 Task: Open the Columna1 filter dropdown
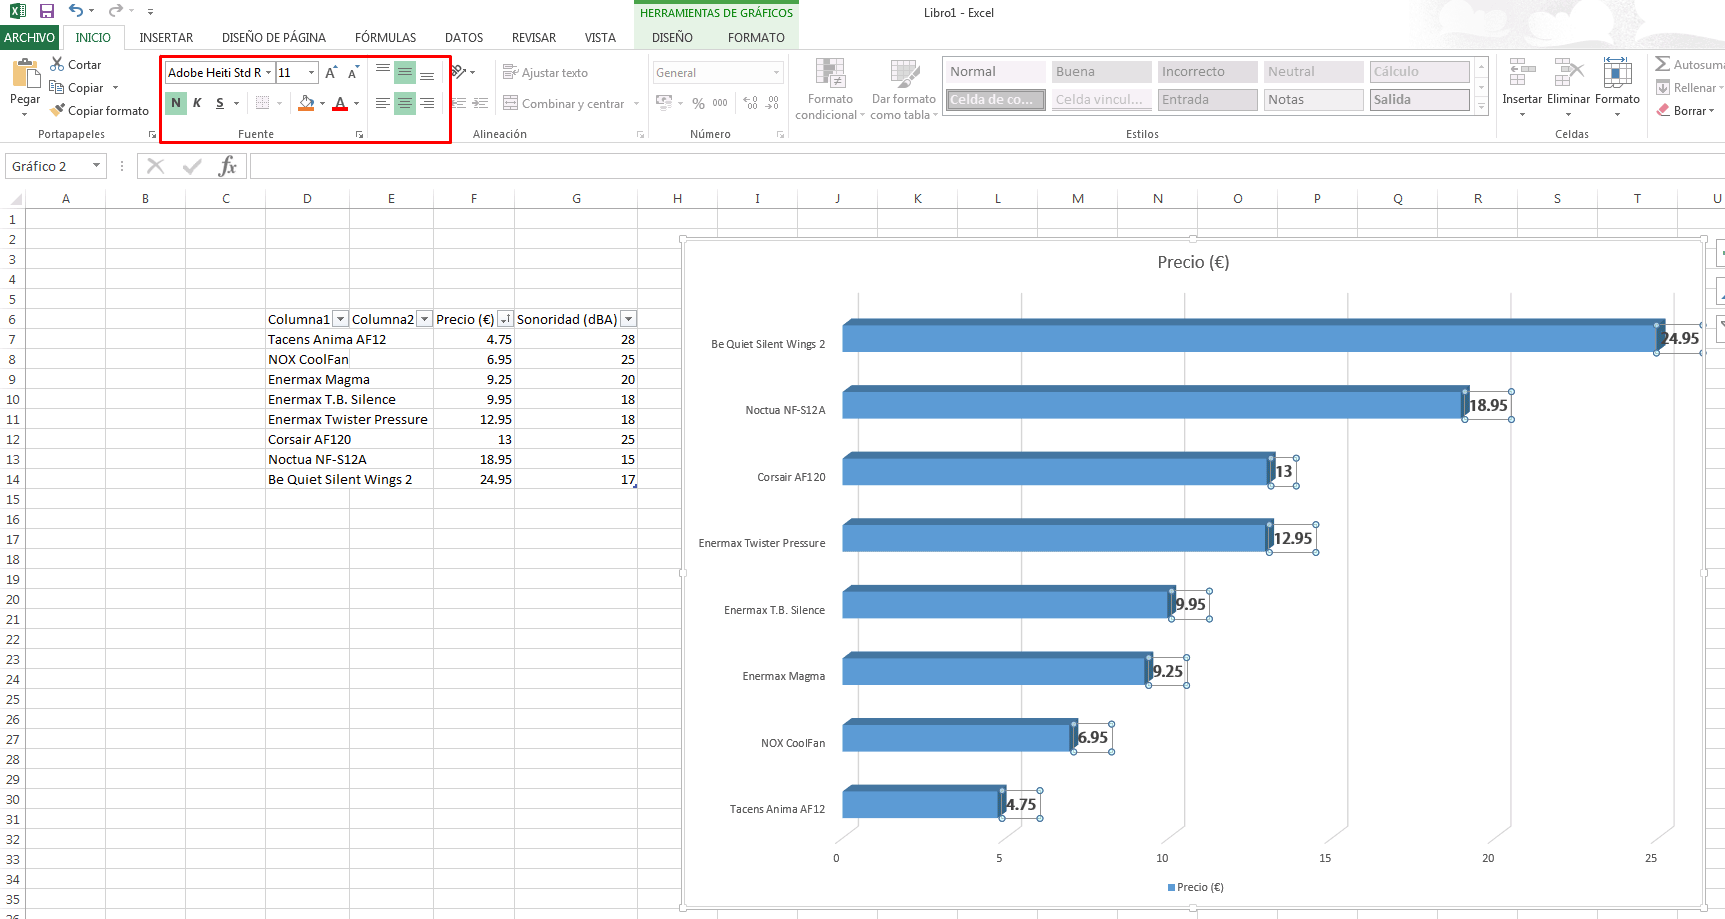click(340, 319)
